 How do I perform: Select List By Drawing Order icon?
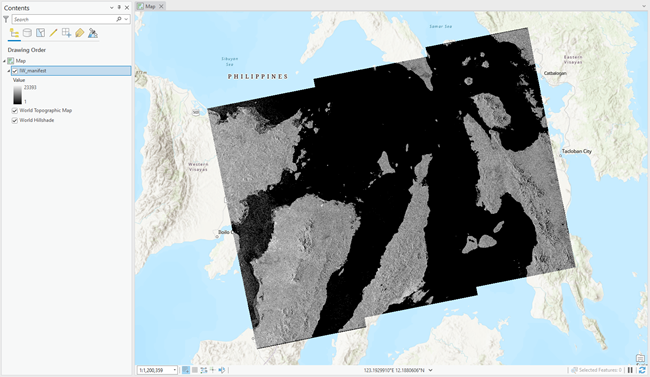pos(14,33)
